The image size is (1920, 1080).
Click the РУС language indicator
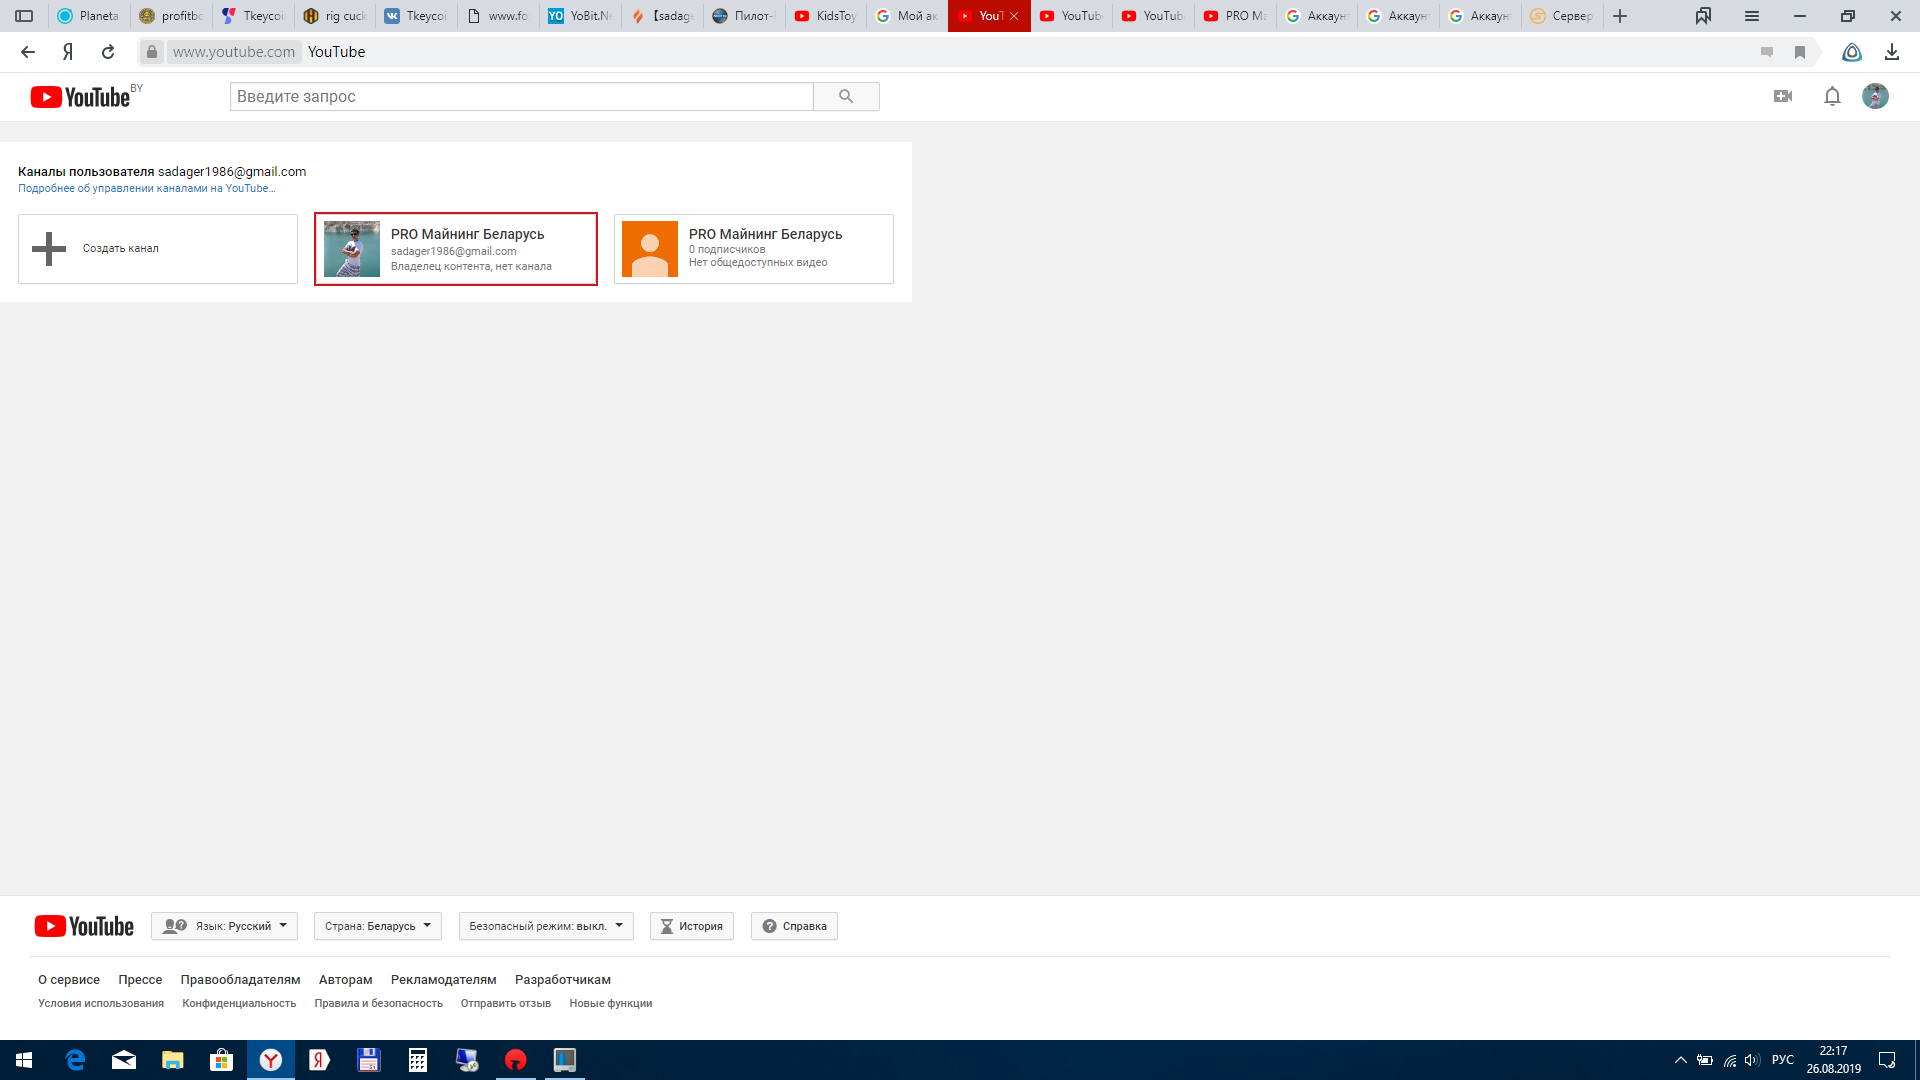pyautogui.click(x=1782, y=1060)
